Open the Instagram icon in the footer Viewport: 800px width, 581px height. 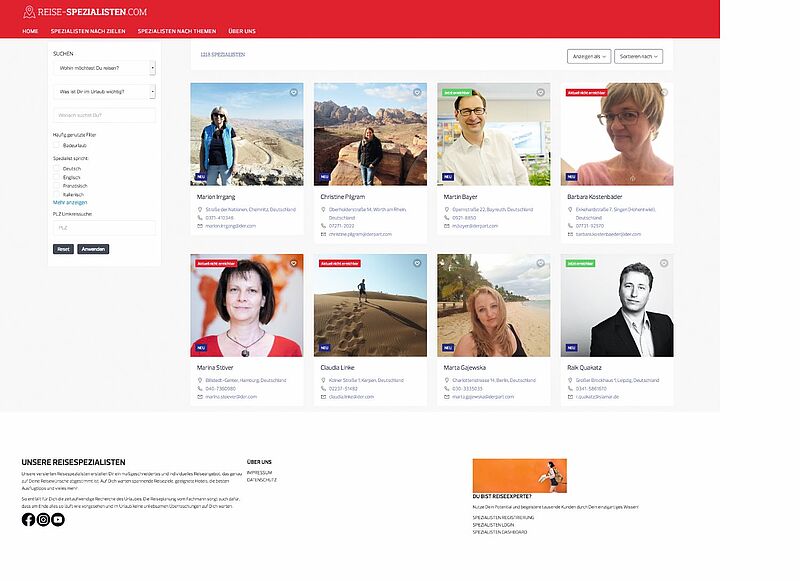[44, 520]
